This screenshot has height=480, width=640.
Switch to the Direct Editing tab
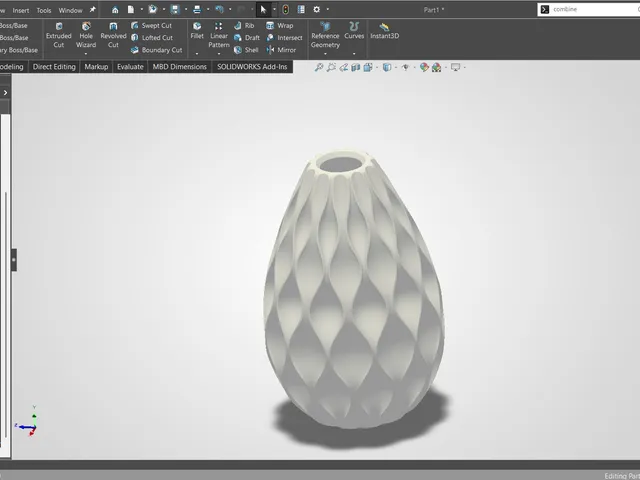tap(54, 67)
